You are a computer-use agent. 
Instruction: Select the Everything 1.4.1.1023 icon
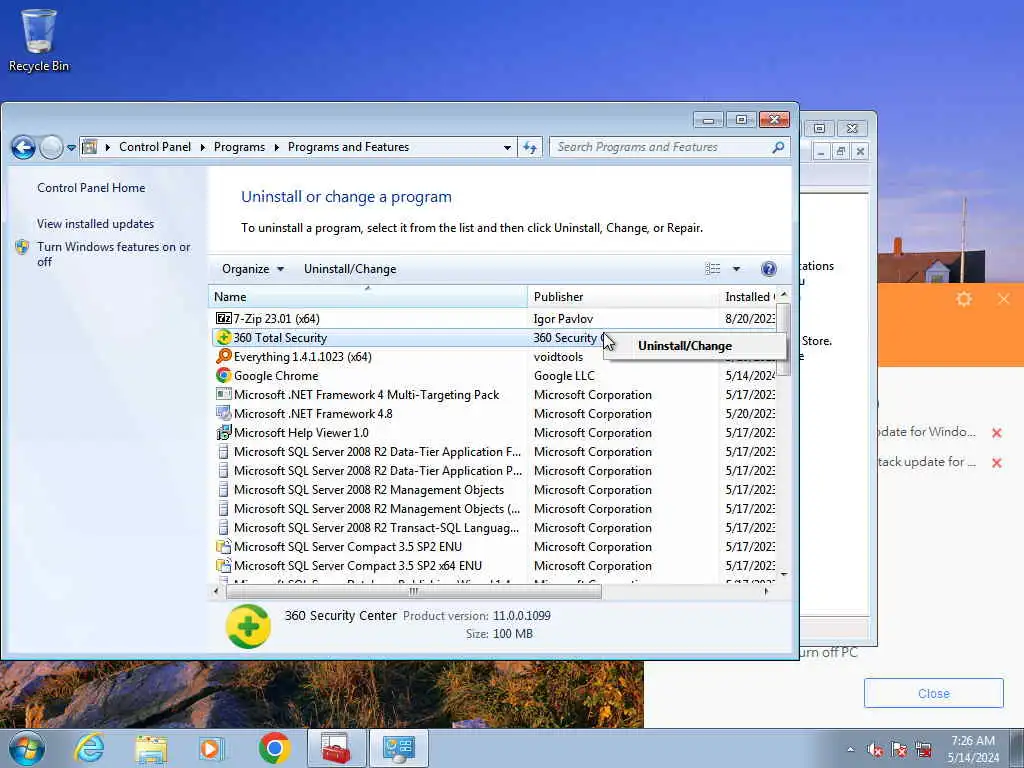(223, 357)
